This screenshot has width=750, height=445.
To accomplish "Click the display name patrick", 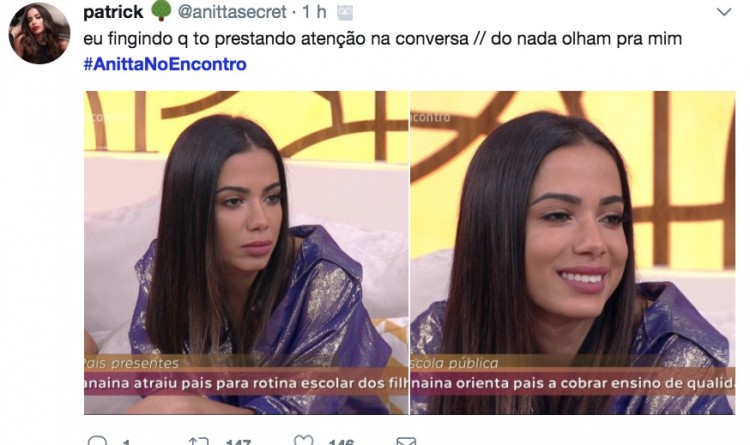I will [x=113, y=11].
